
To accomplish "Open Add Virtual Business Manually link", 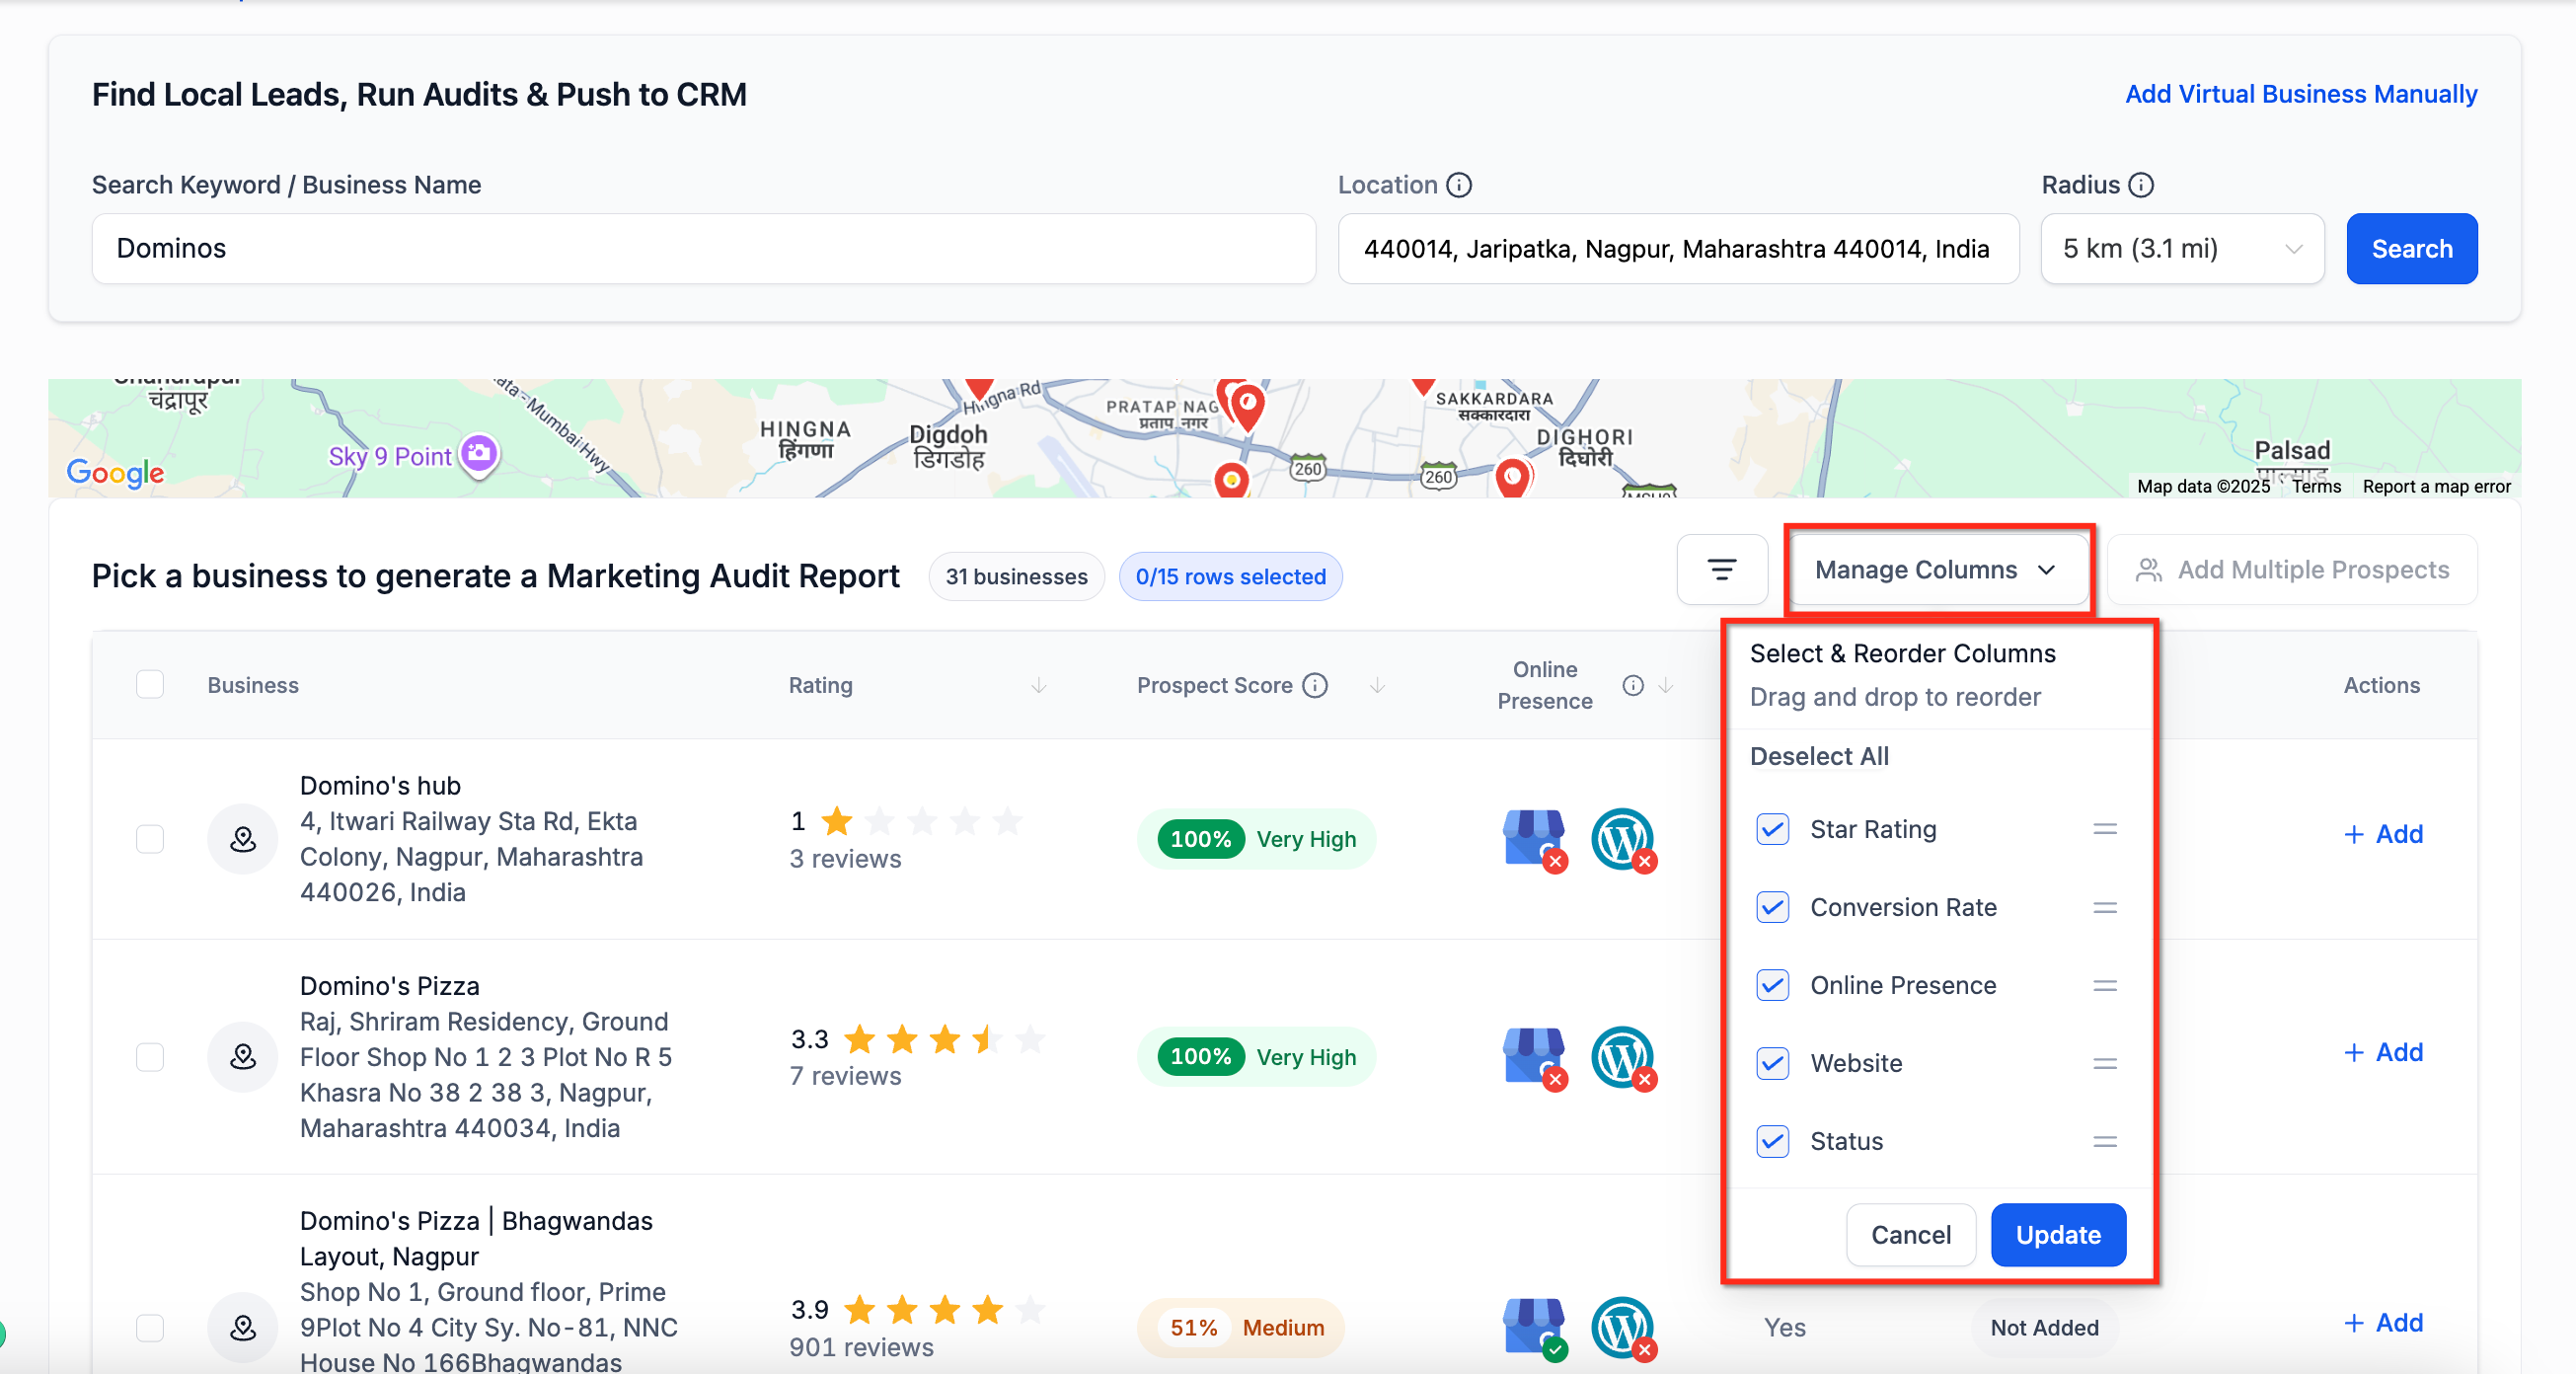I will pyautogui.click(x=2300, y=94).
